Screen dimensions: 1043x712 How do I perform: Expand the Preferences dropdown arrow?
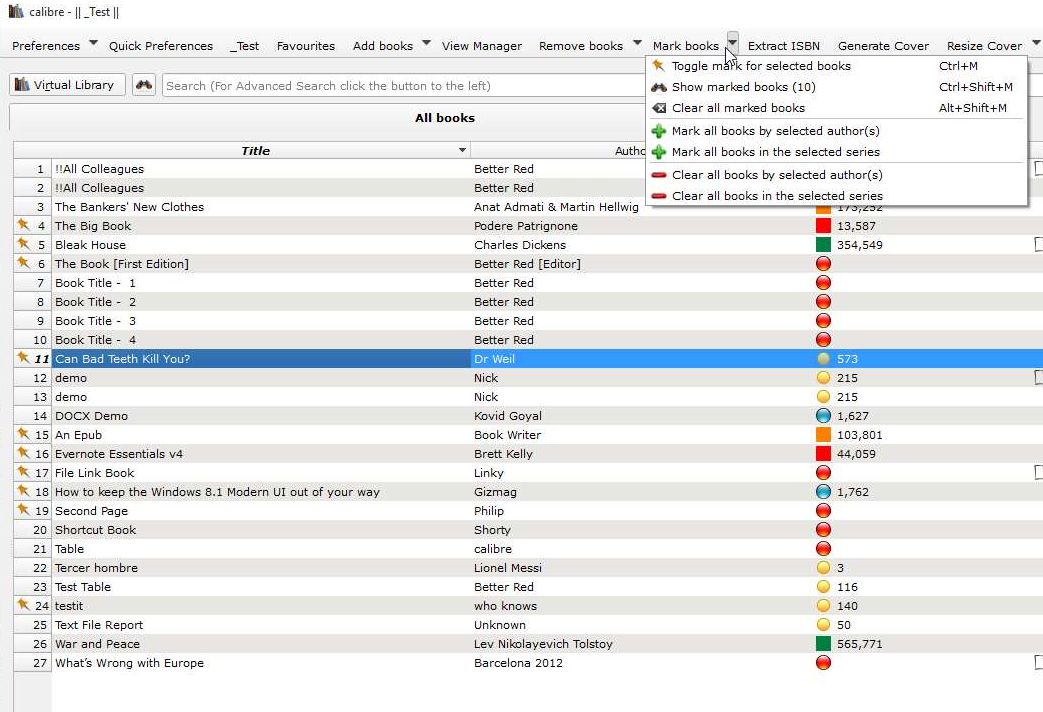pyautogui.click(x=93, y=43)
